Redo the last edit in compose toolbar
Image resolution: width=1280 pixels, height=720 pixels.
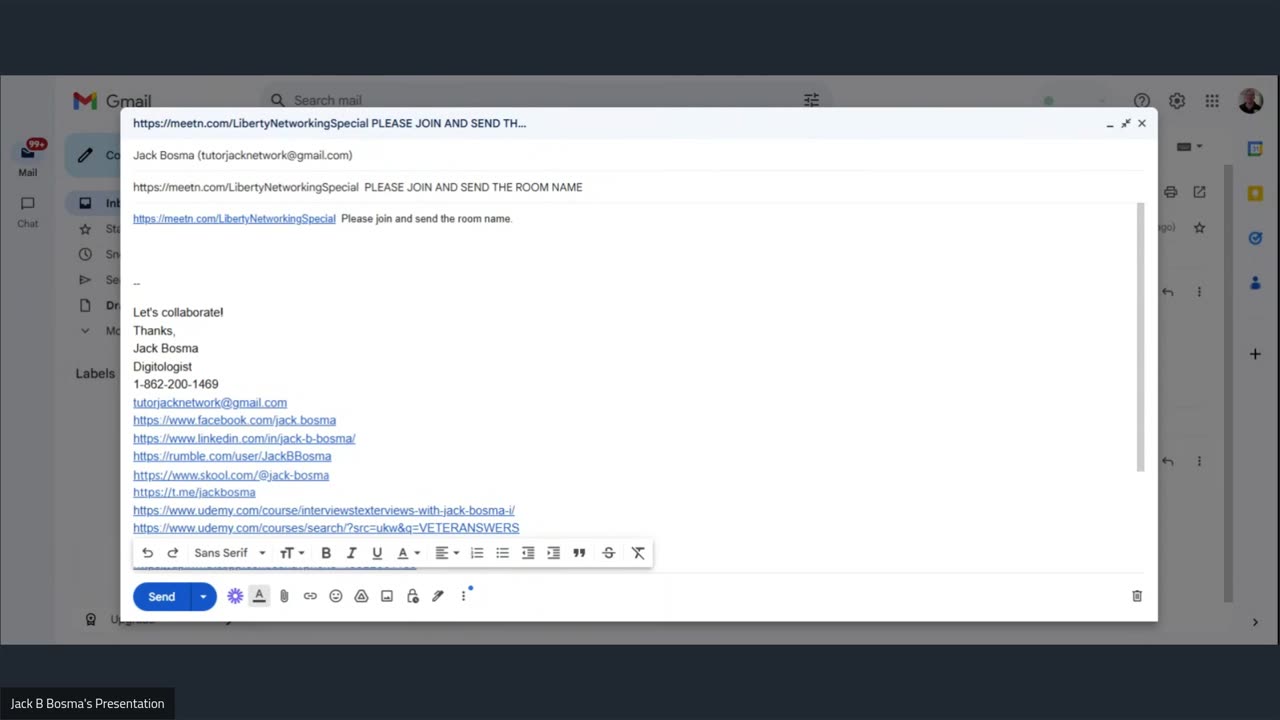[173, 553]
